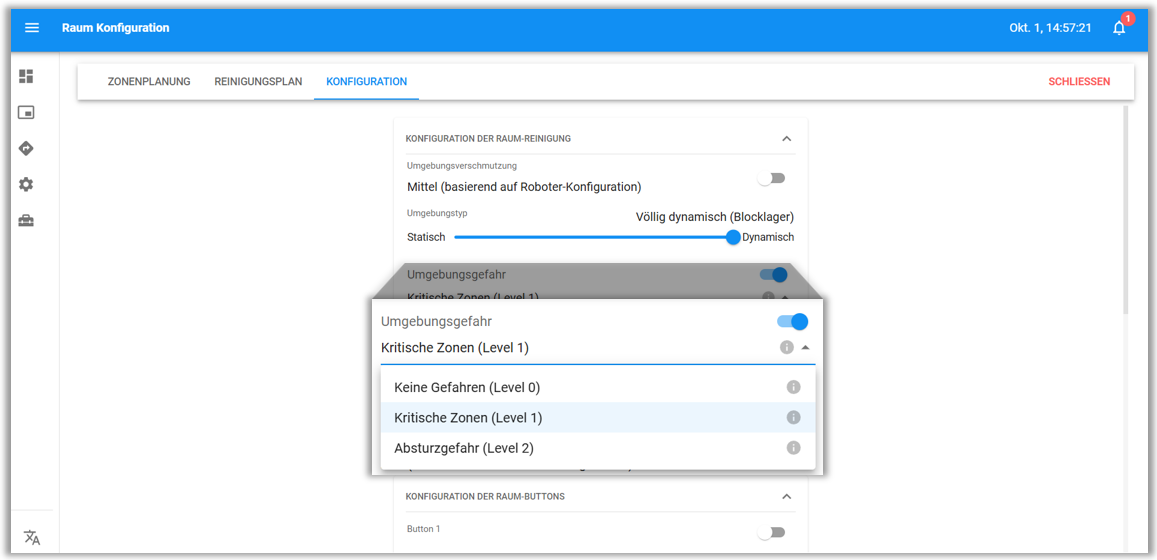
Task: Show info for Absturzgefahr (Level 2)
Action: 793,448
